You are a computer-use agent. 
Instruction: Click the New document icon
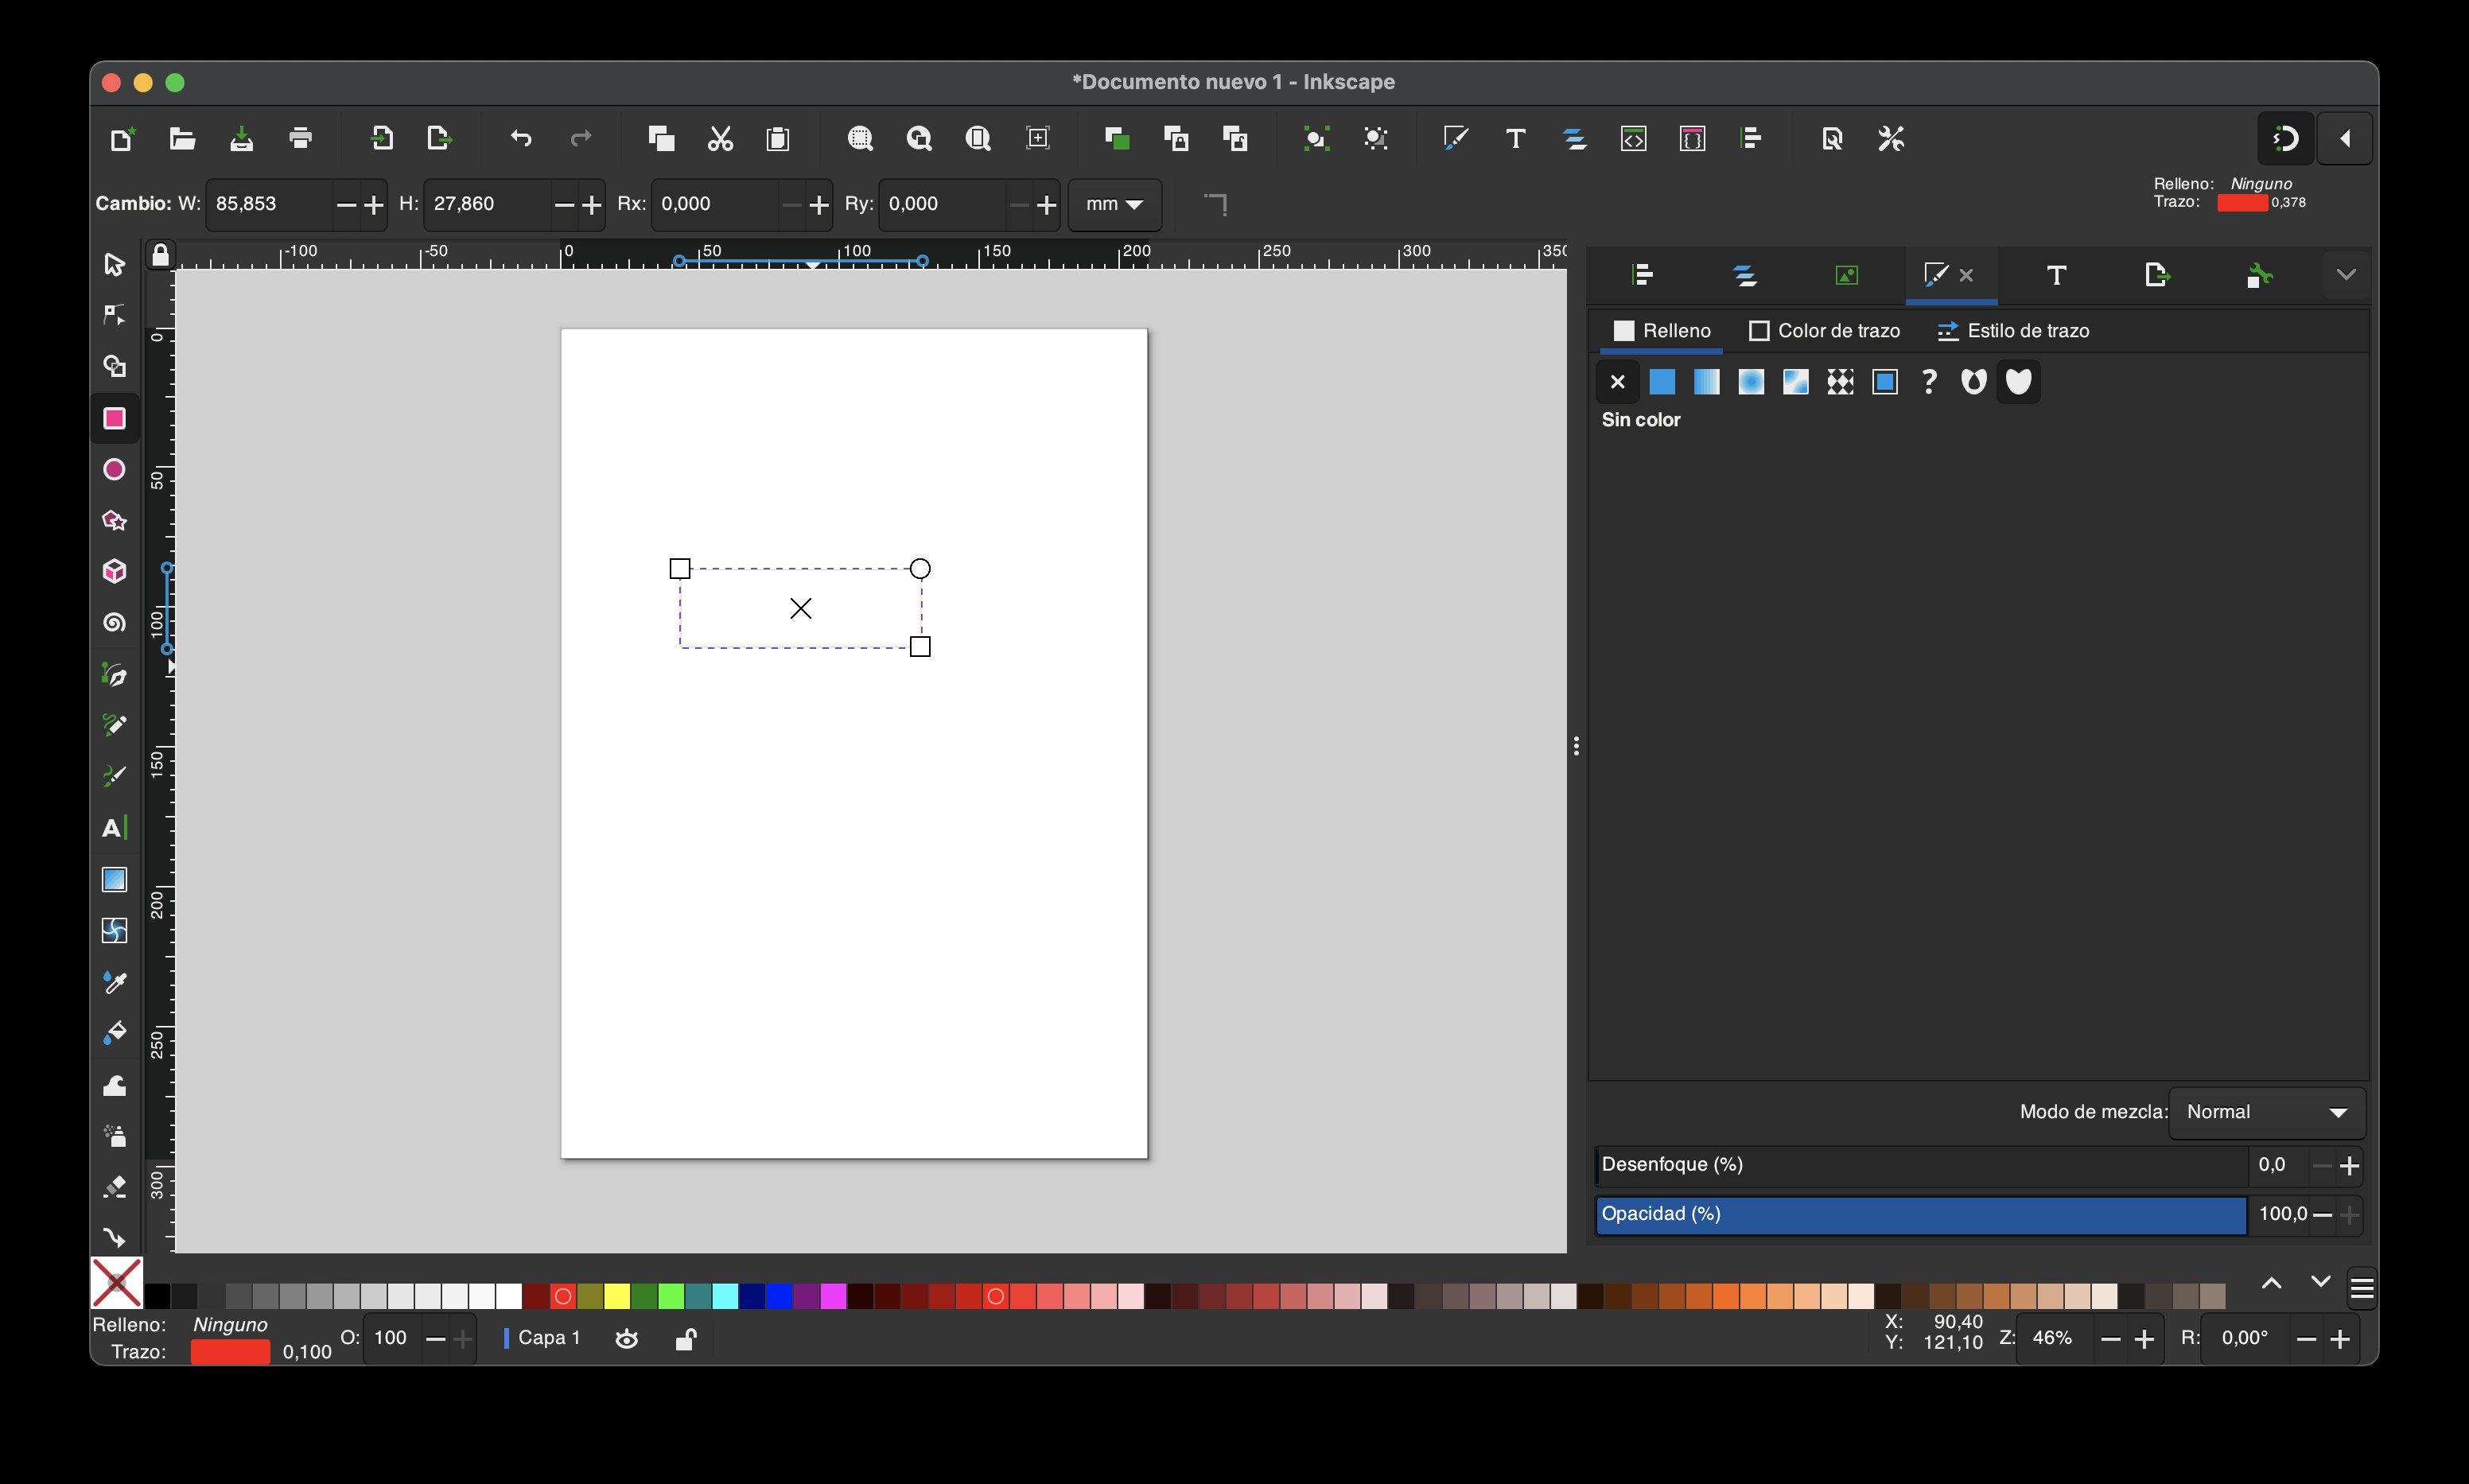coord(122,139)
